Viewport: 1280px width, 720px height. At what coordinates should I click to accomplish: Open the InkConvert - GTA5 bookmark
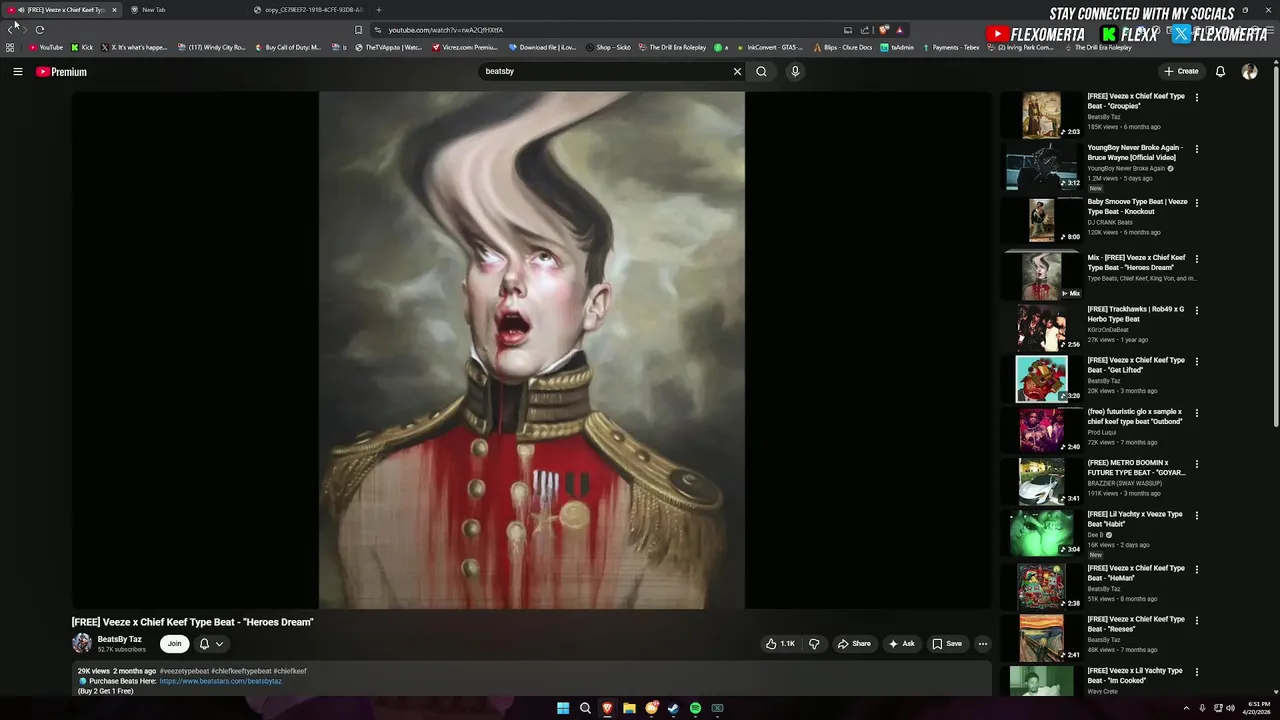[769, 47]
